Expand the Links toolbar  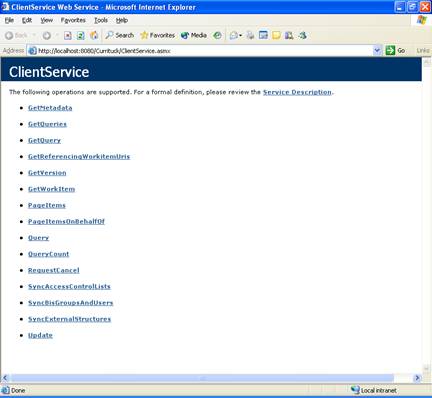click(423, 50)
